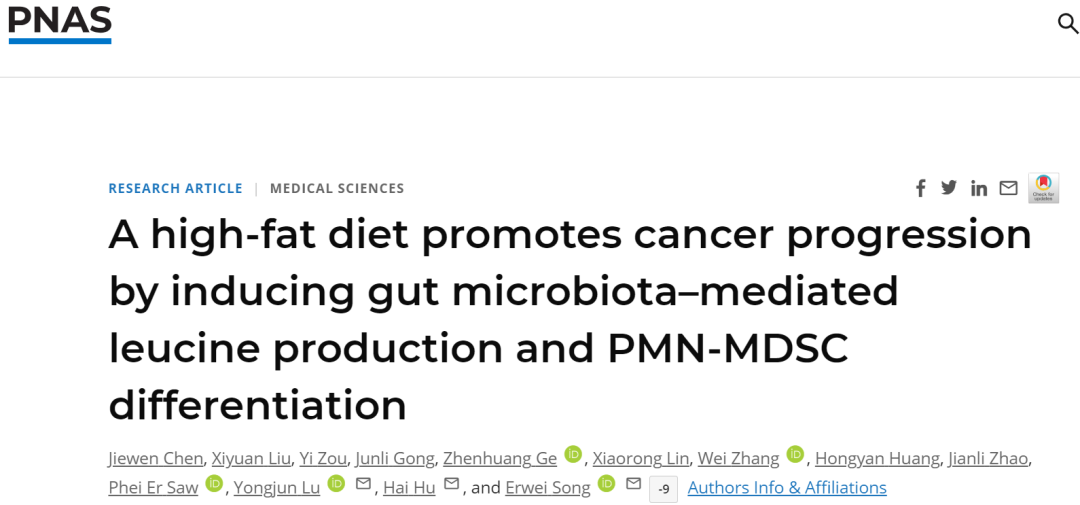Share article via email icon
The image size is (1080, 505).
[1008, 188]
